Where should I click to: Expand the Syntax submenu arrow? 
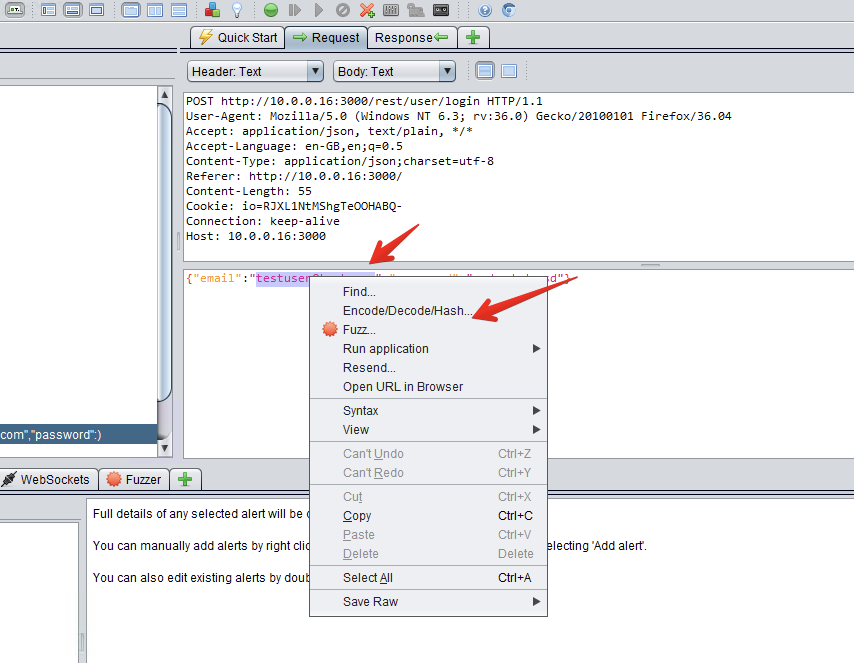(x=536, y=411)
